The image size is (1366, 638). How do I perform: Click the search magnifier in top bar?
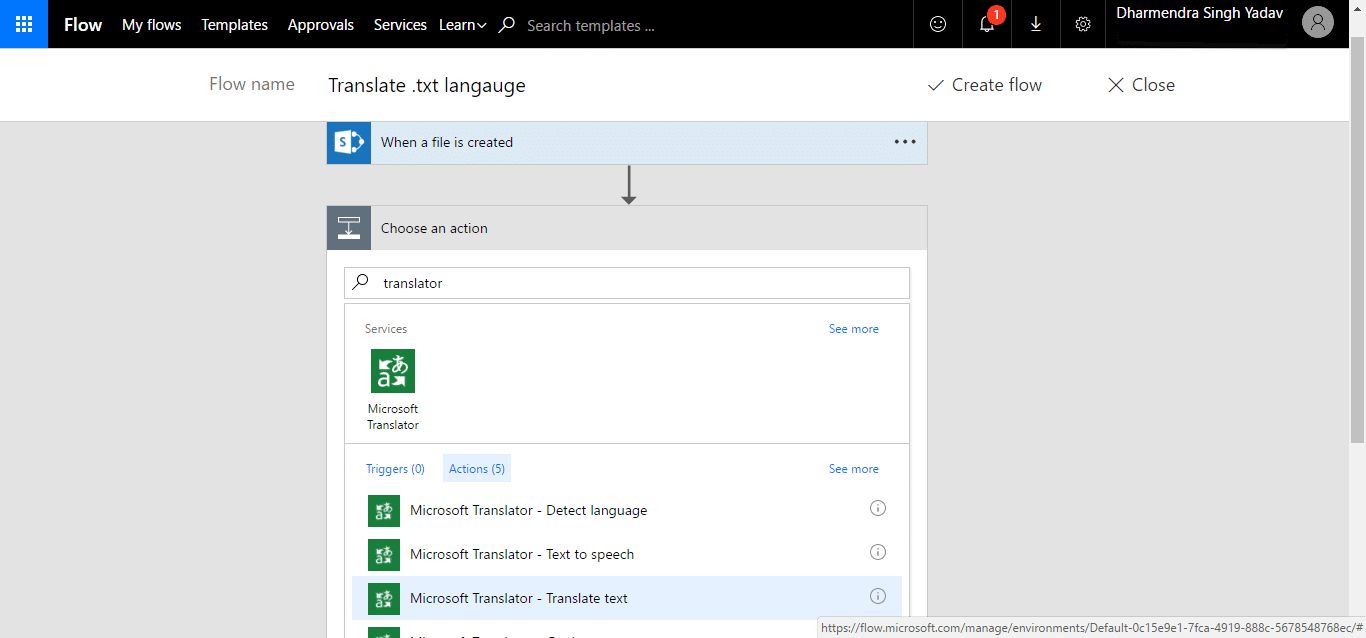(x=507, y=25)
